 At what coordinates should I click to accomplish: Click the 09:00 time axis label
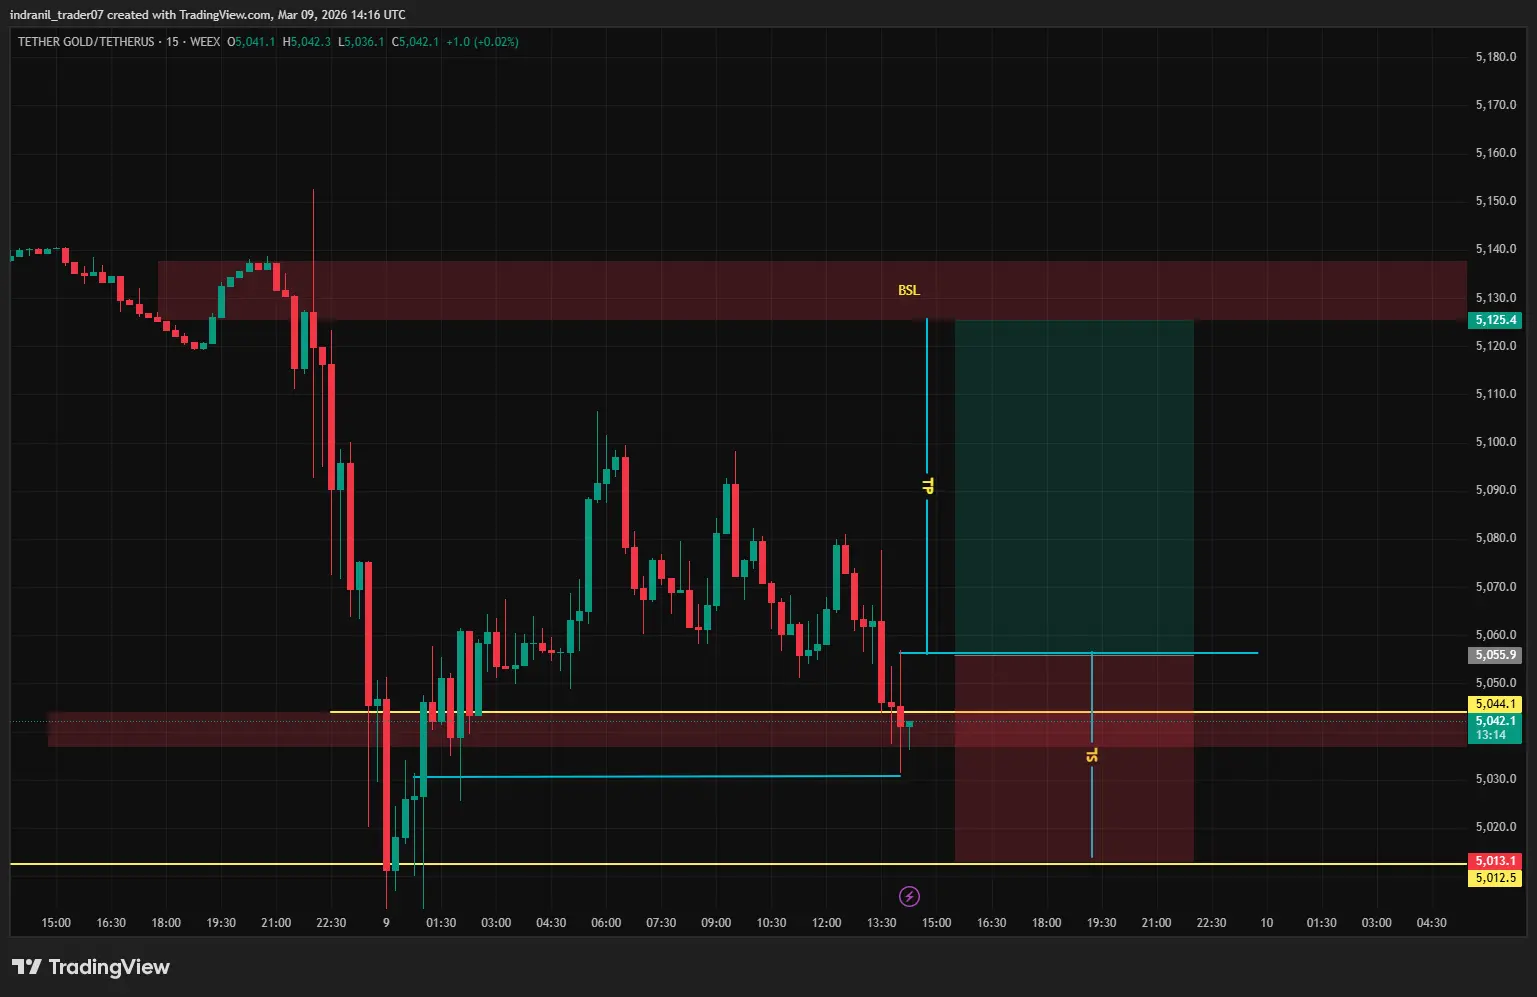(716, 922)
